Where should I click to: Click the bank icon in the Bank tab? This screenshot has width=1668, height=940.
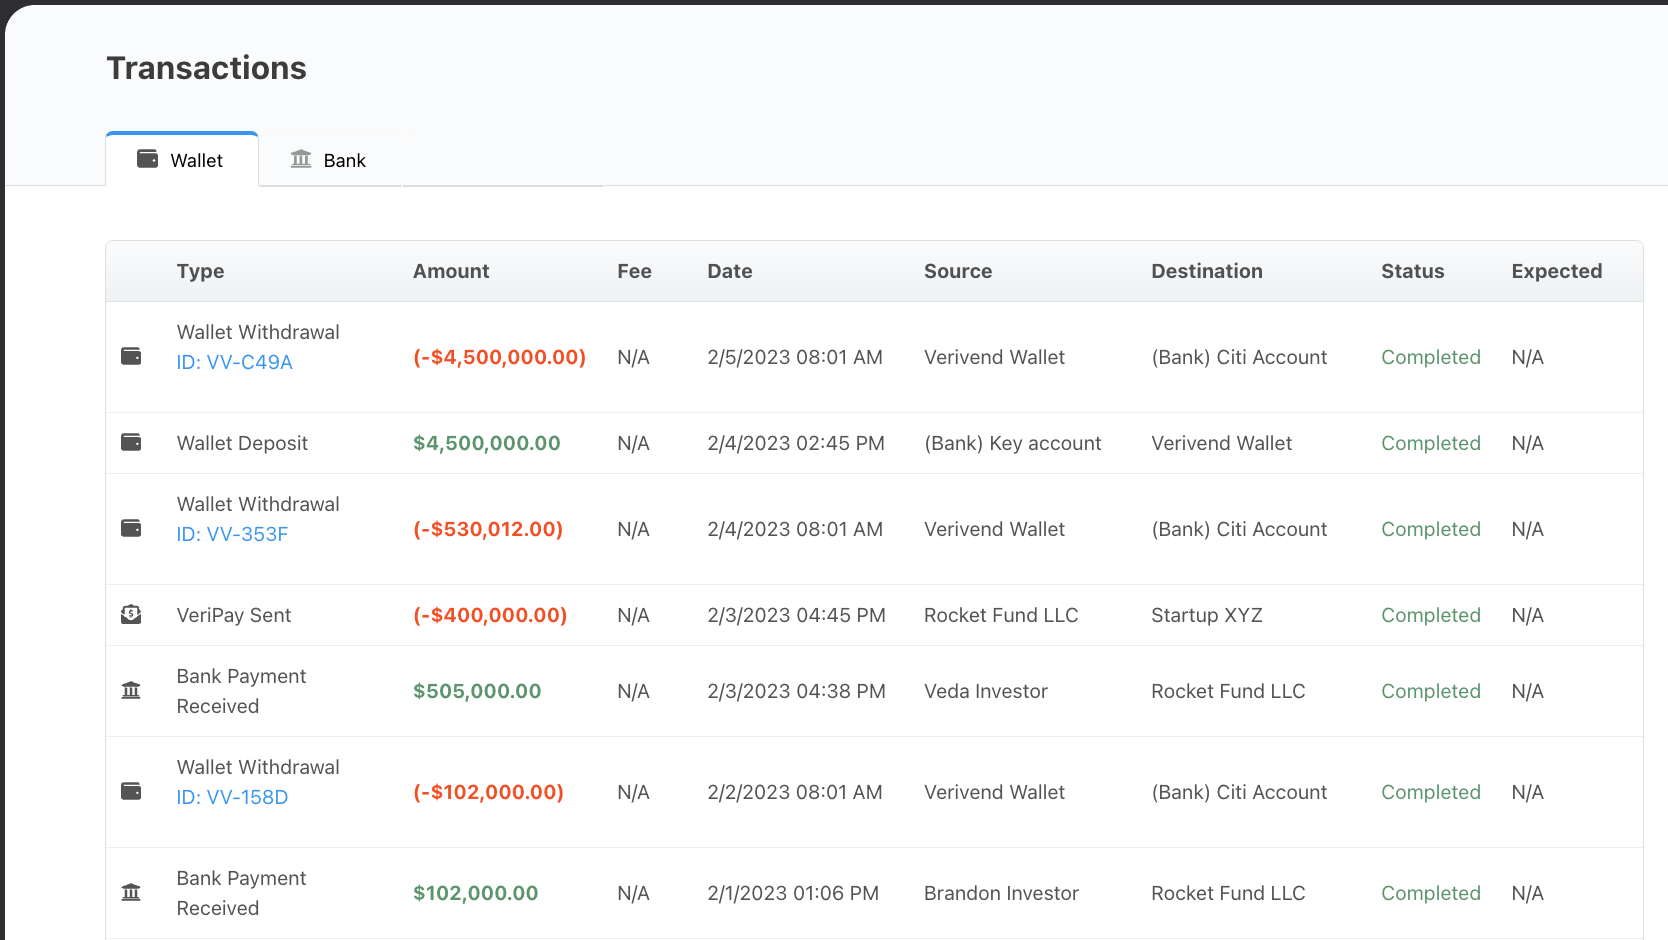(x=300, y=158)
